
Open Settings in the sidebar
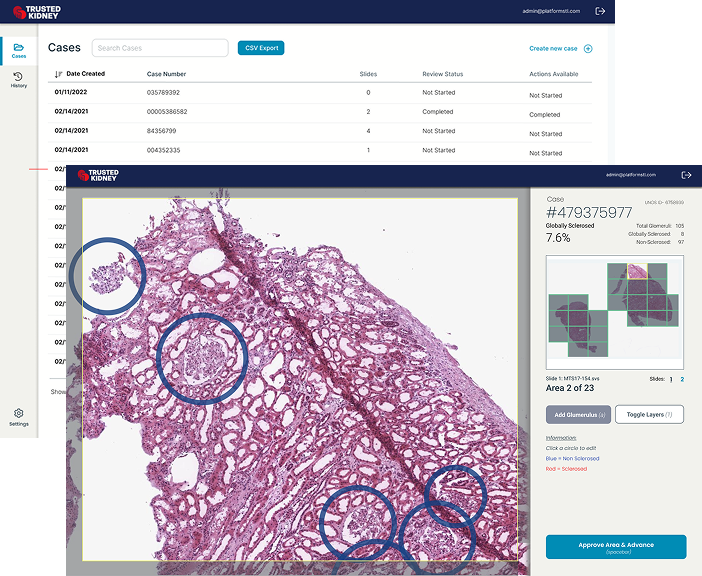click(x=19, y=417)
